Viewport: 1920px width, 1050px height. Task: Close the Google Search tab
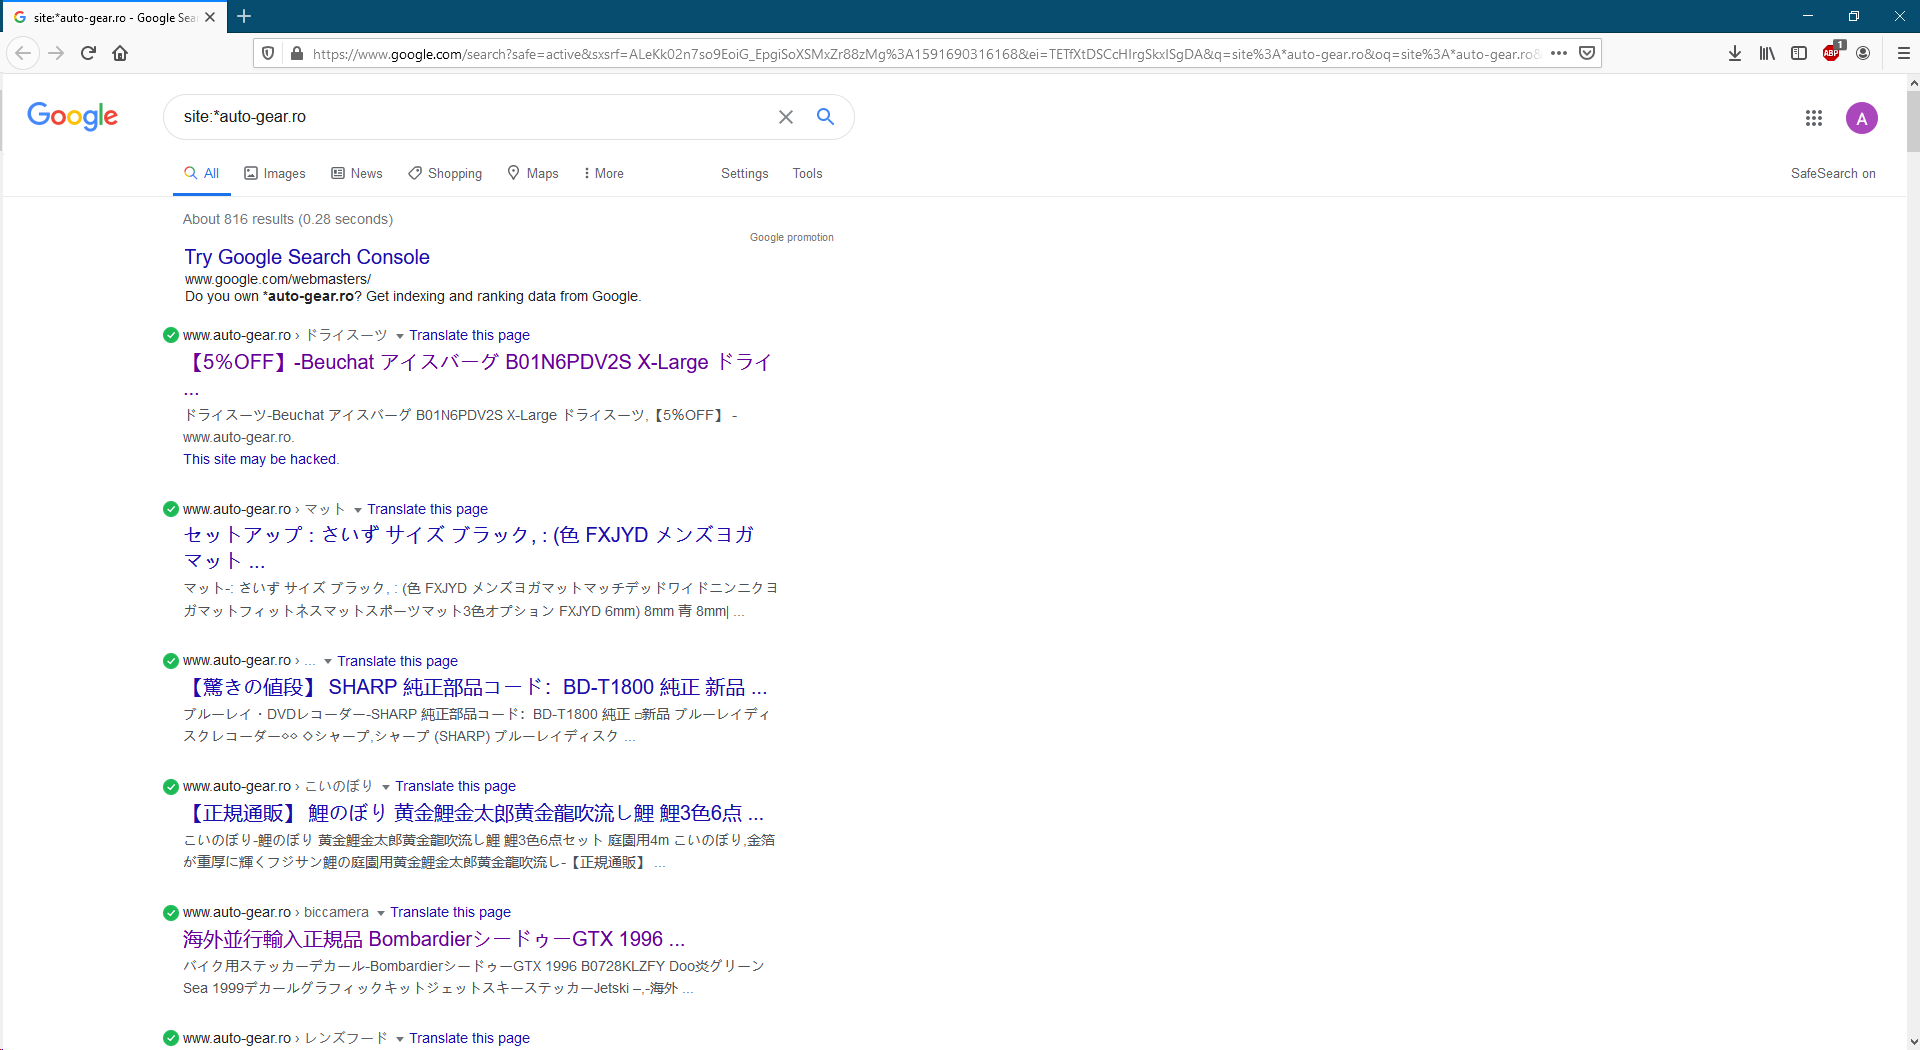coord(210,17)
